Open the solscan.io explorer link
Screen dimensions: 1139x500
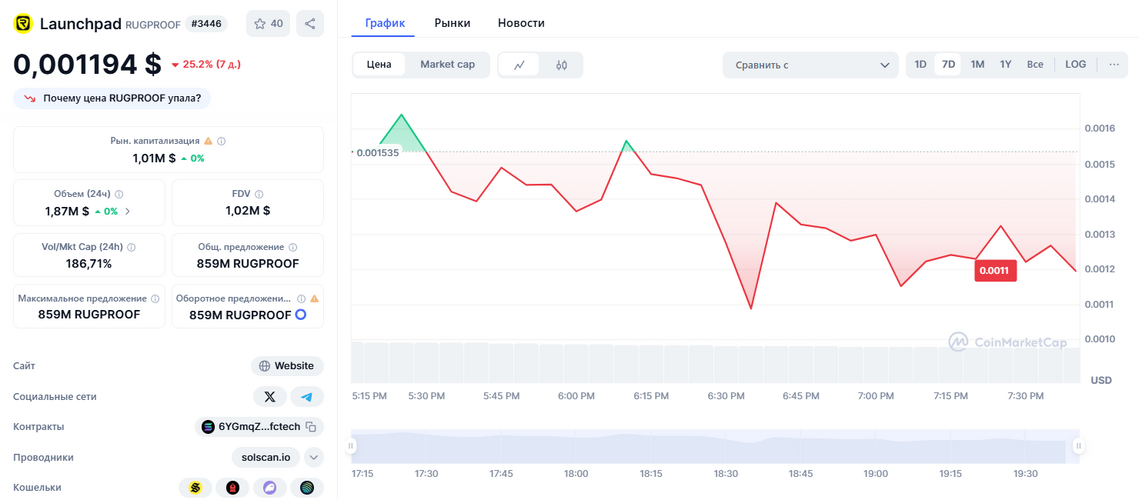[x=266, y=458]
